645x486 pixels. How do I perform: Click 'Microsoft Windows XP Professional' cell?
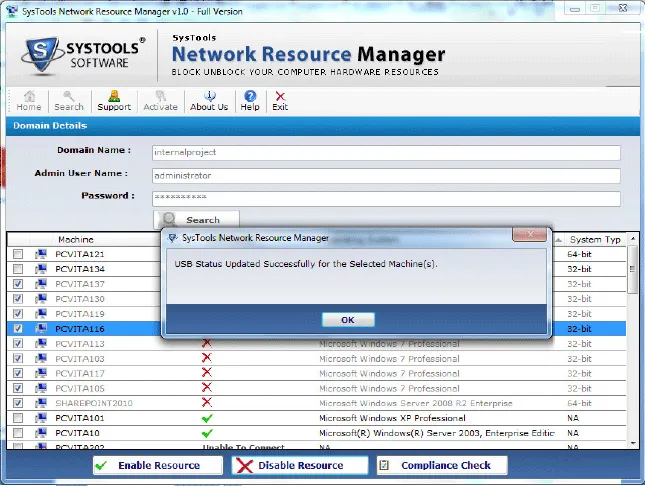392,418
